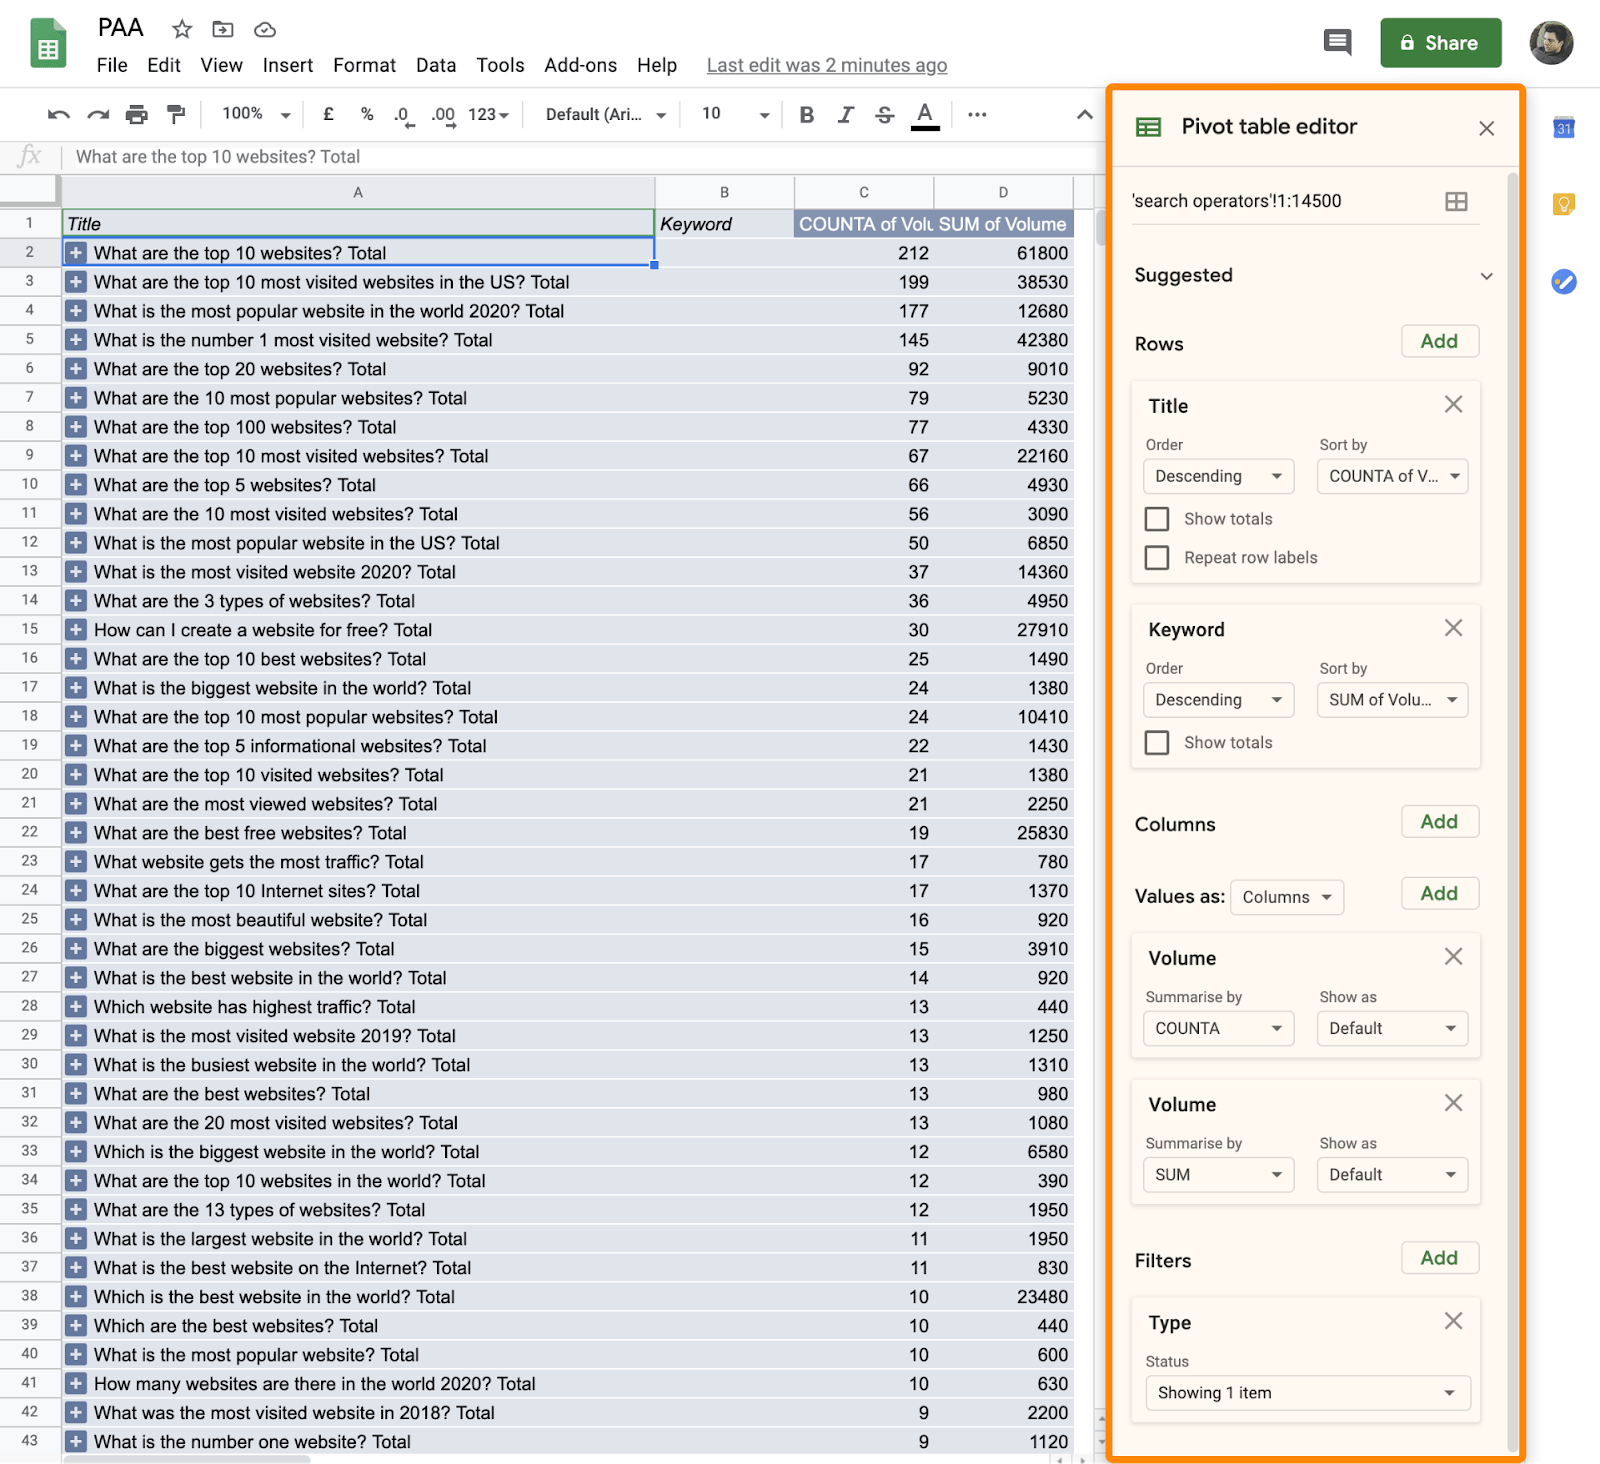Click Add next to Filters
The image size is (1600, 1464).
(x=1439, y=1258)
